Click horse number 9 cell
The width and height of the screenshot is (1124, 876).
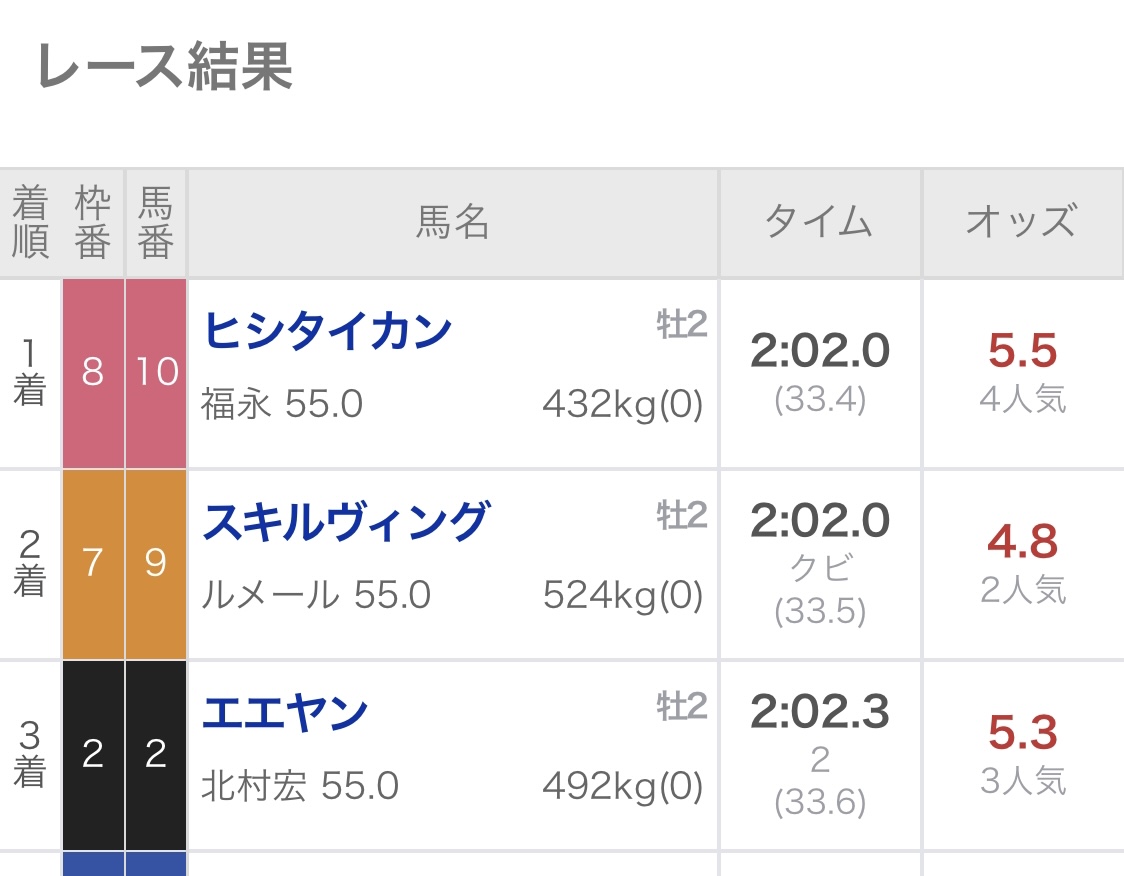point(156,563)
